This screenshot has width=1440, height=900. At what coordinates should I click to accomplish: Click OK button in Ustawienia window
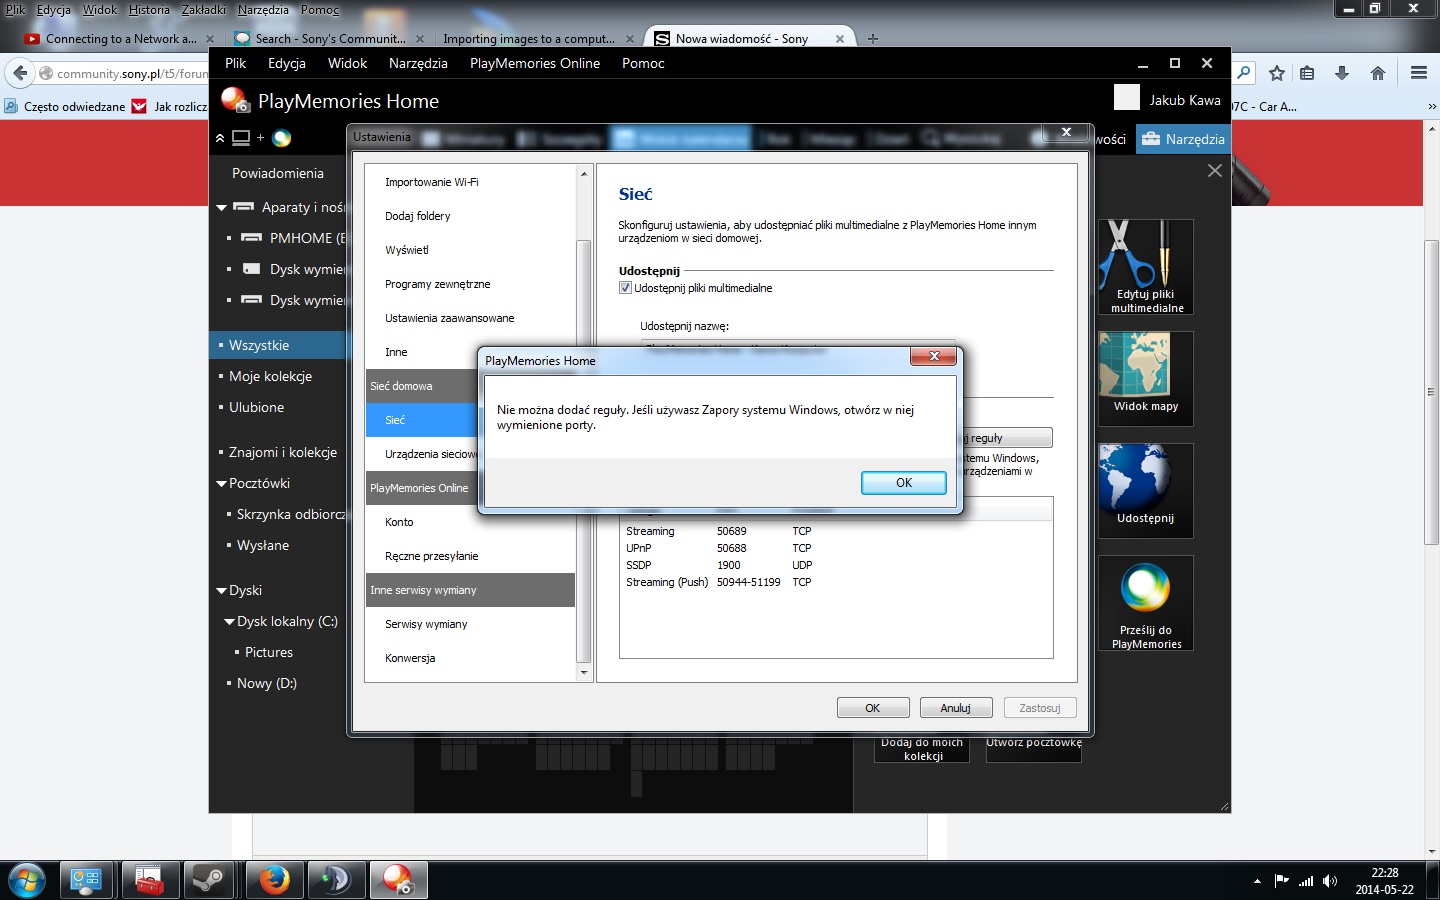(873, 708)
